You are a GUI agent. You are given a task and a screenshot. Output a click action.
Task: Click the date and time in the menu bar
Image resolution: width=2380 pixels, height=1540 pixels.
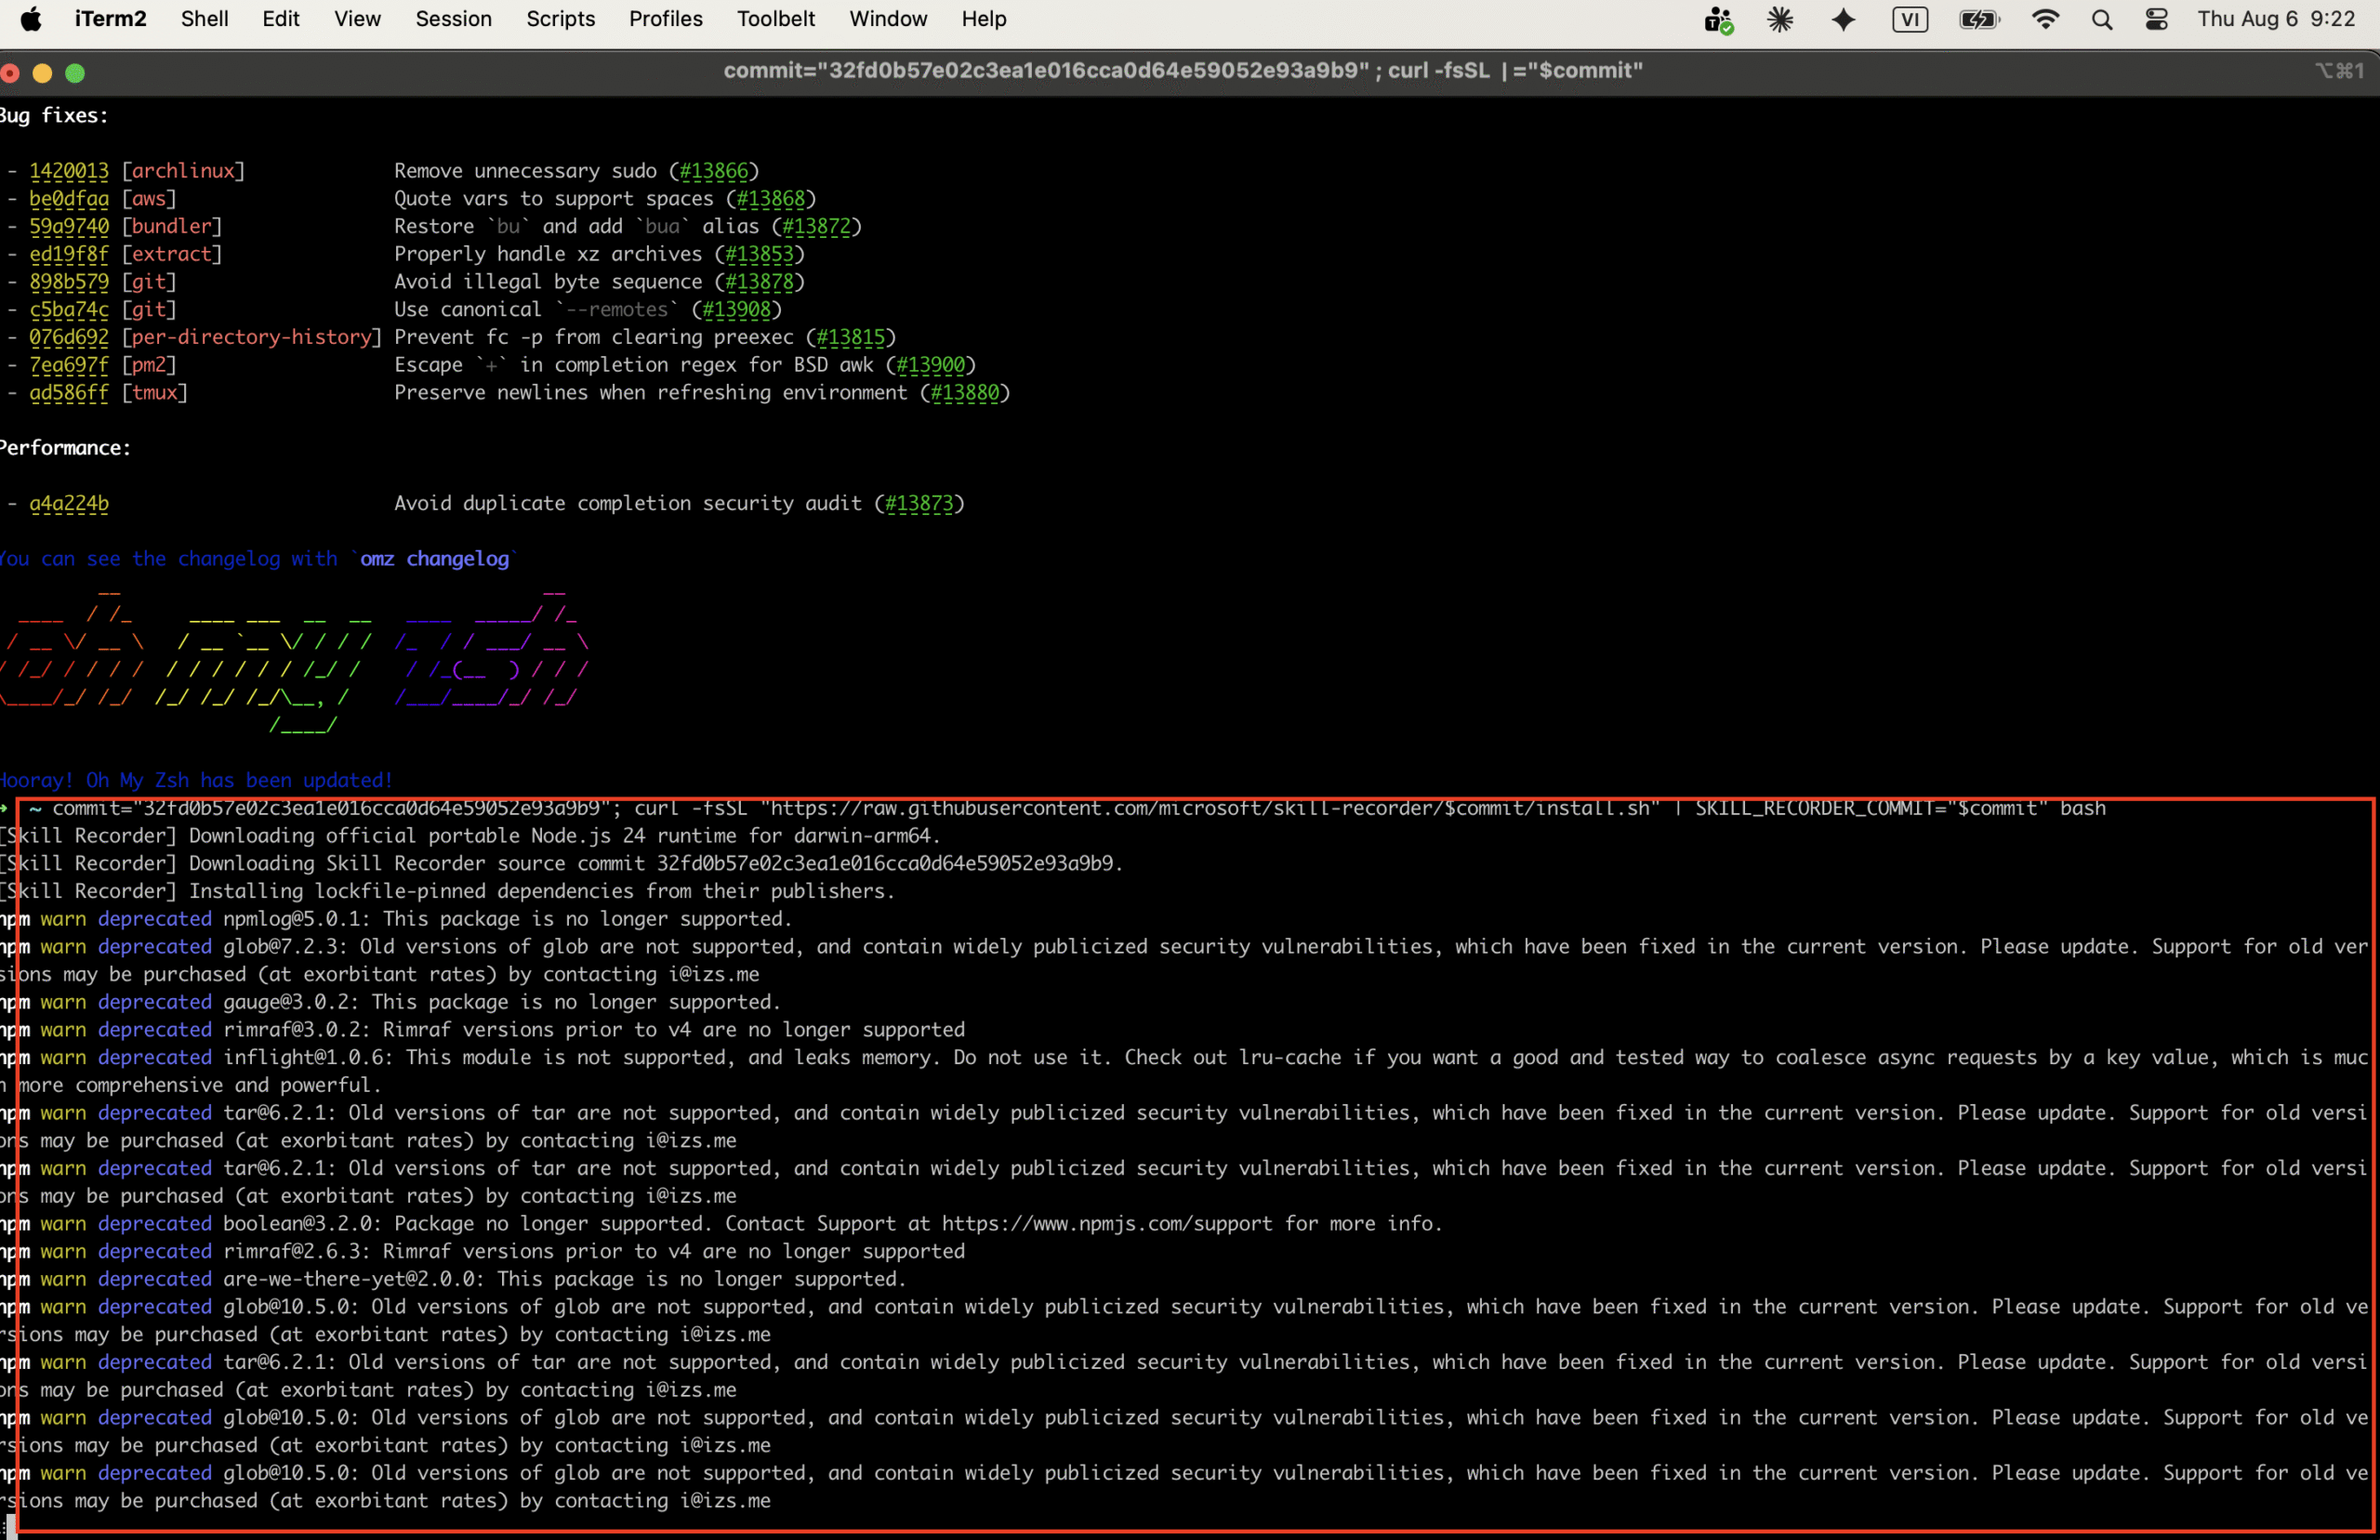2276,19
